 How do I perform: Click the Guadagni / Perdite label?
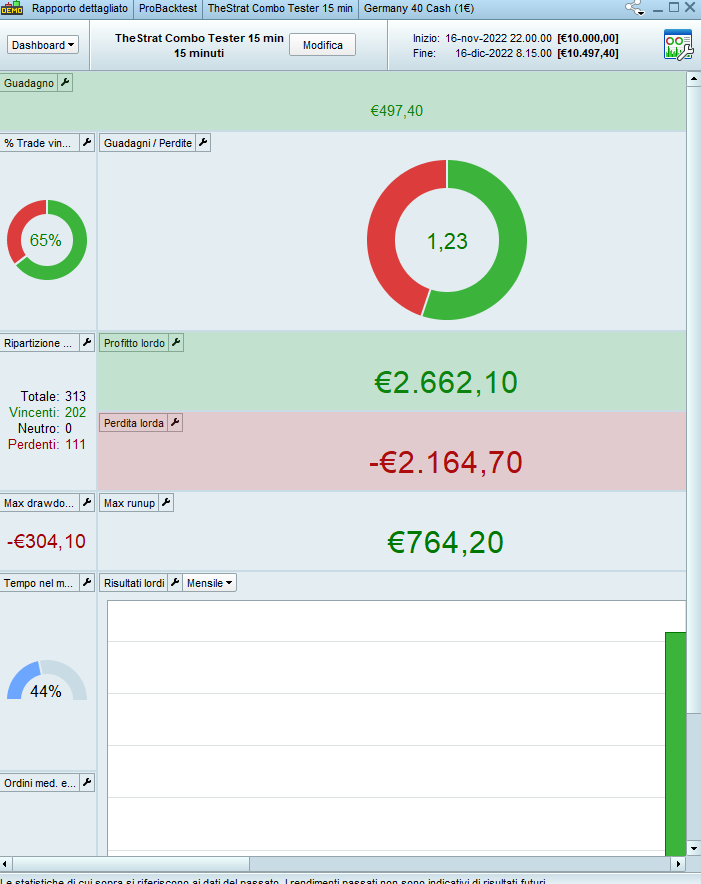pyautogui.click(x=148, y=143)
